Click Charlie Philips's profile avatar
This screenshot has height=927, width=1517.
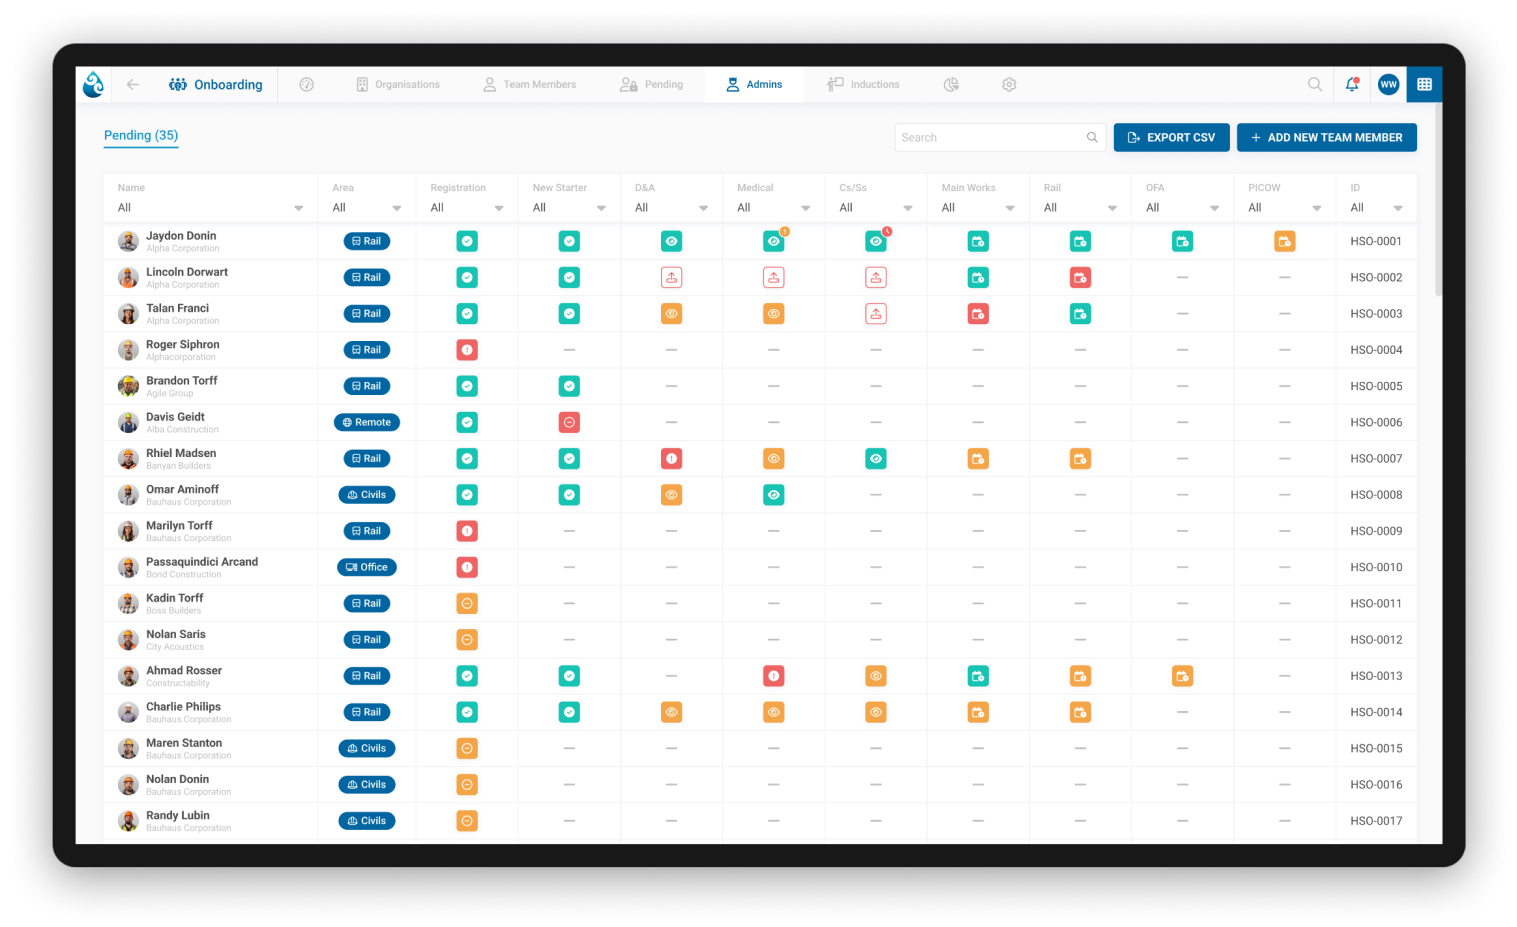click(128, 712)
